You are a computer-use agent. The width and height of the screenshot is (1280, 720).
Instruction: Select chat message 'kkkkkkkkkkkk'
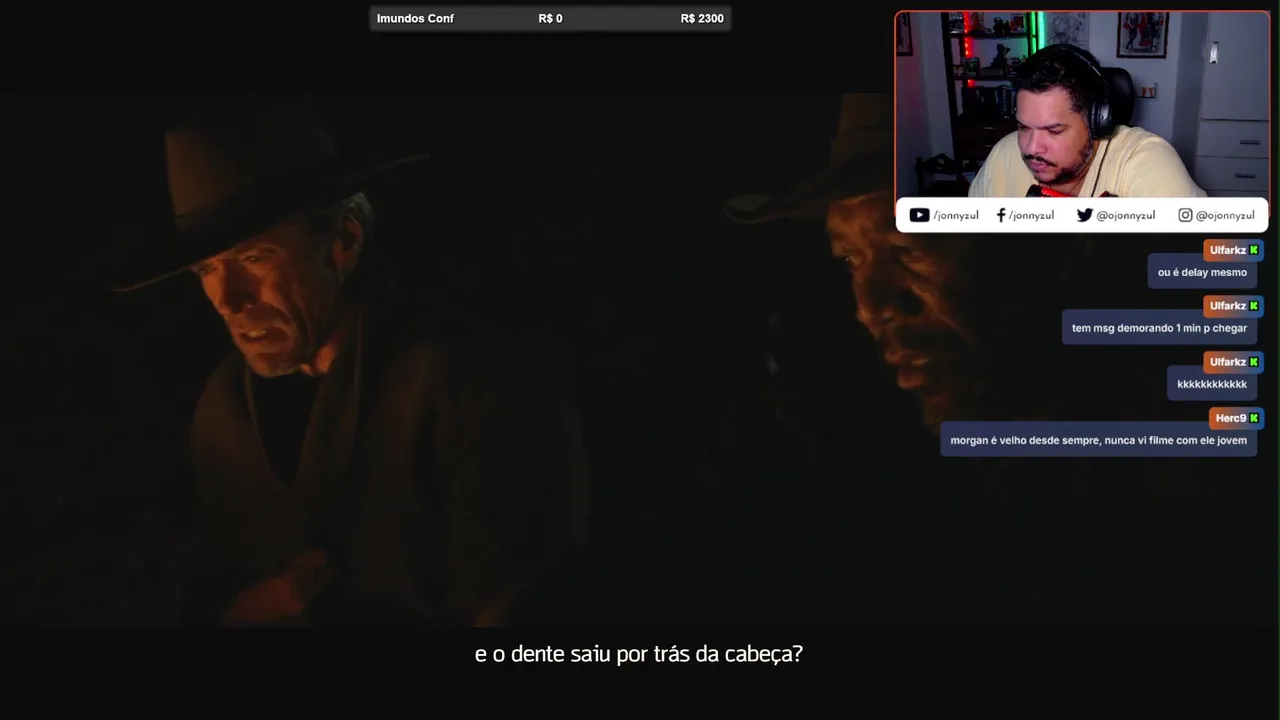coord(1212,384)
